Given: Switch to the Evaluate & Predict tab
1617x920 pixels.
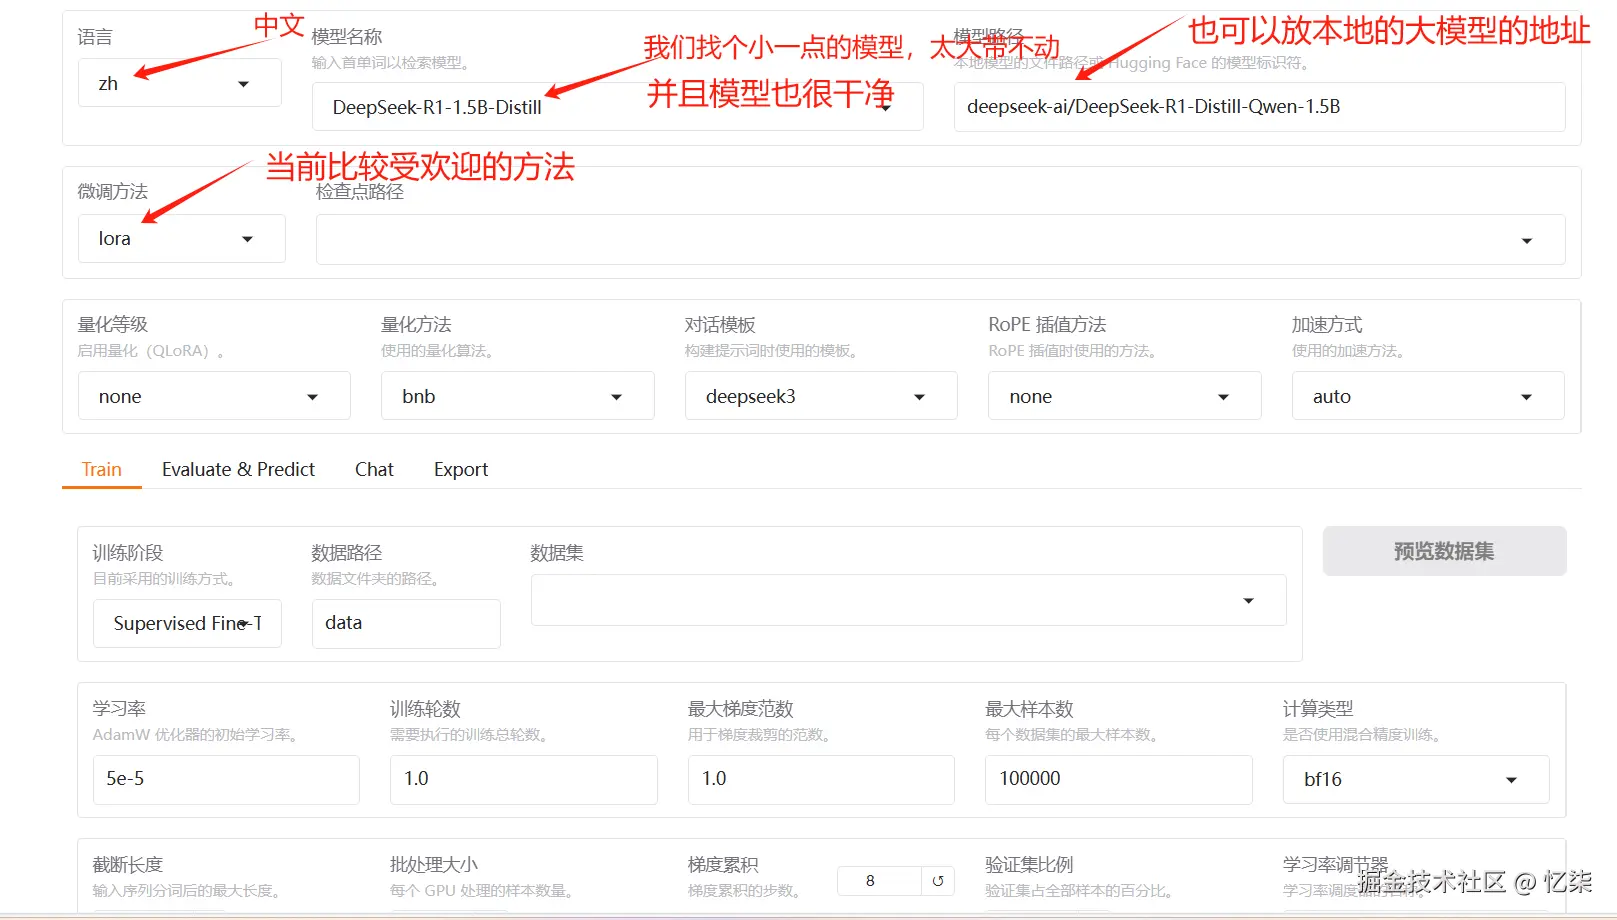Looking at the screenshot, I should point(238,469).
